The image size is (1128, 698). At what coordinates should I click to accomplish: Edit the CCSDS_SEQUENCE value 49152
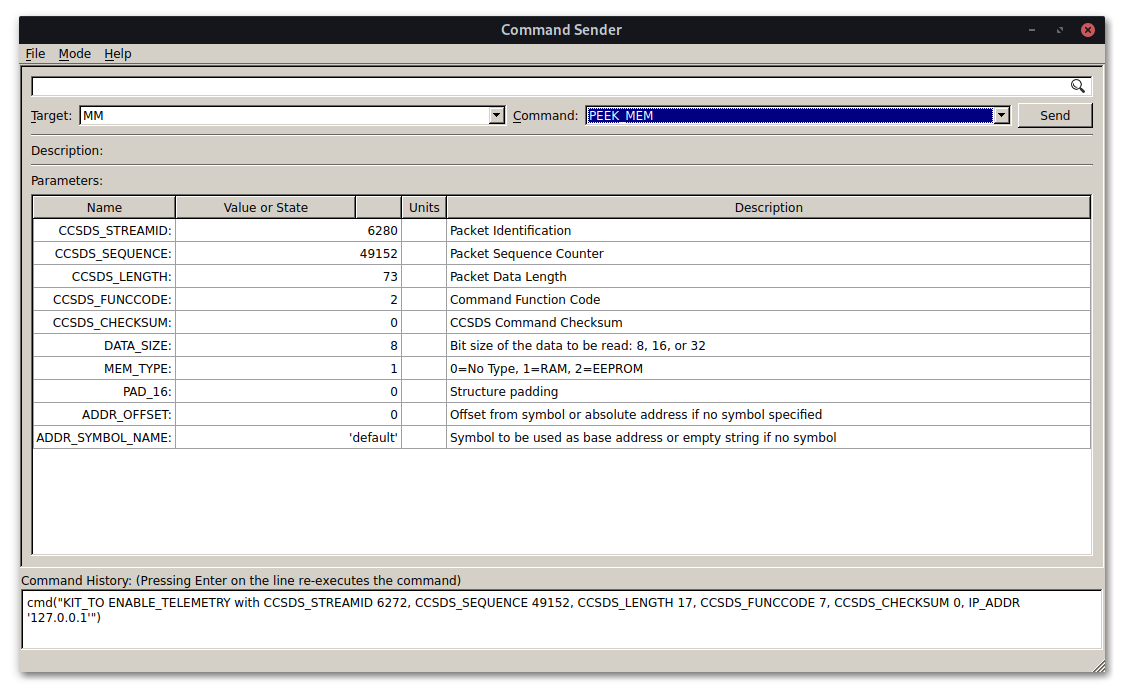click(288, 254)
